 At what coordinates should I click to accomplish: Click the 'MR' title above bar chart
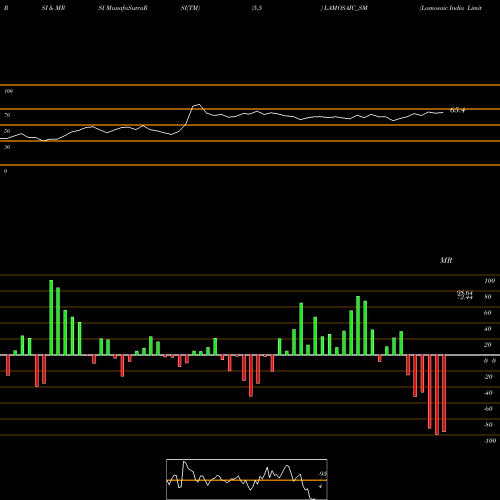(446, 261)
